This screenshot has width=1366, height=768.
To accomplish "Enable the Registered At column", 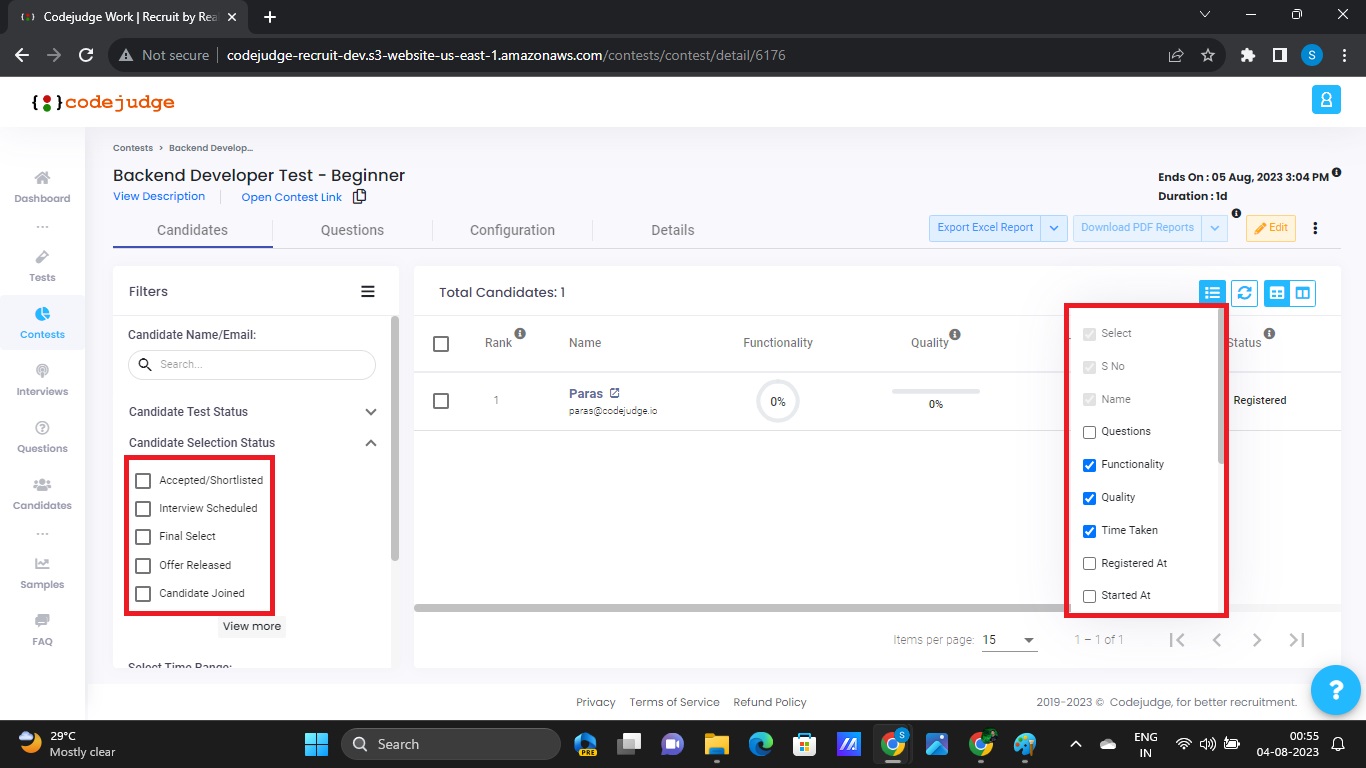I will point(1090,564).
